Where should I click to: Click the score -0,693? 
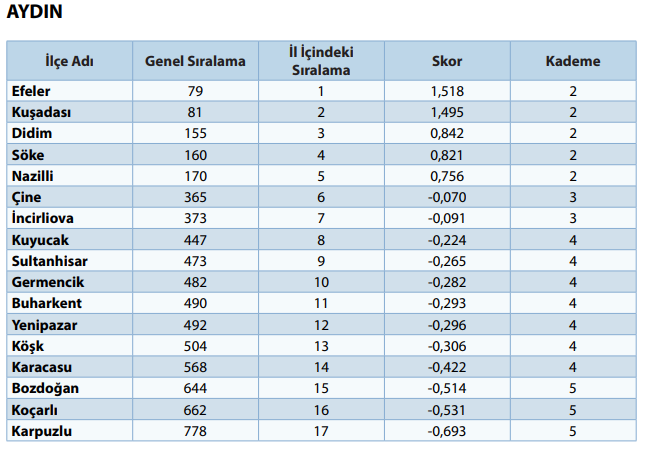point(447,431)
